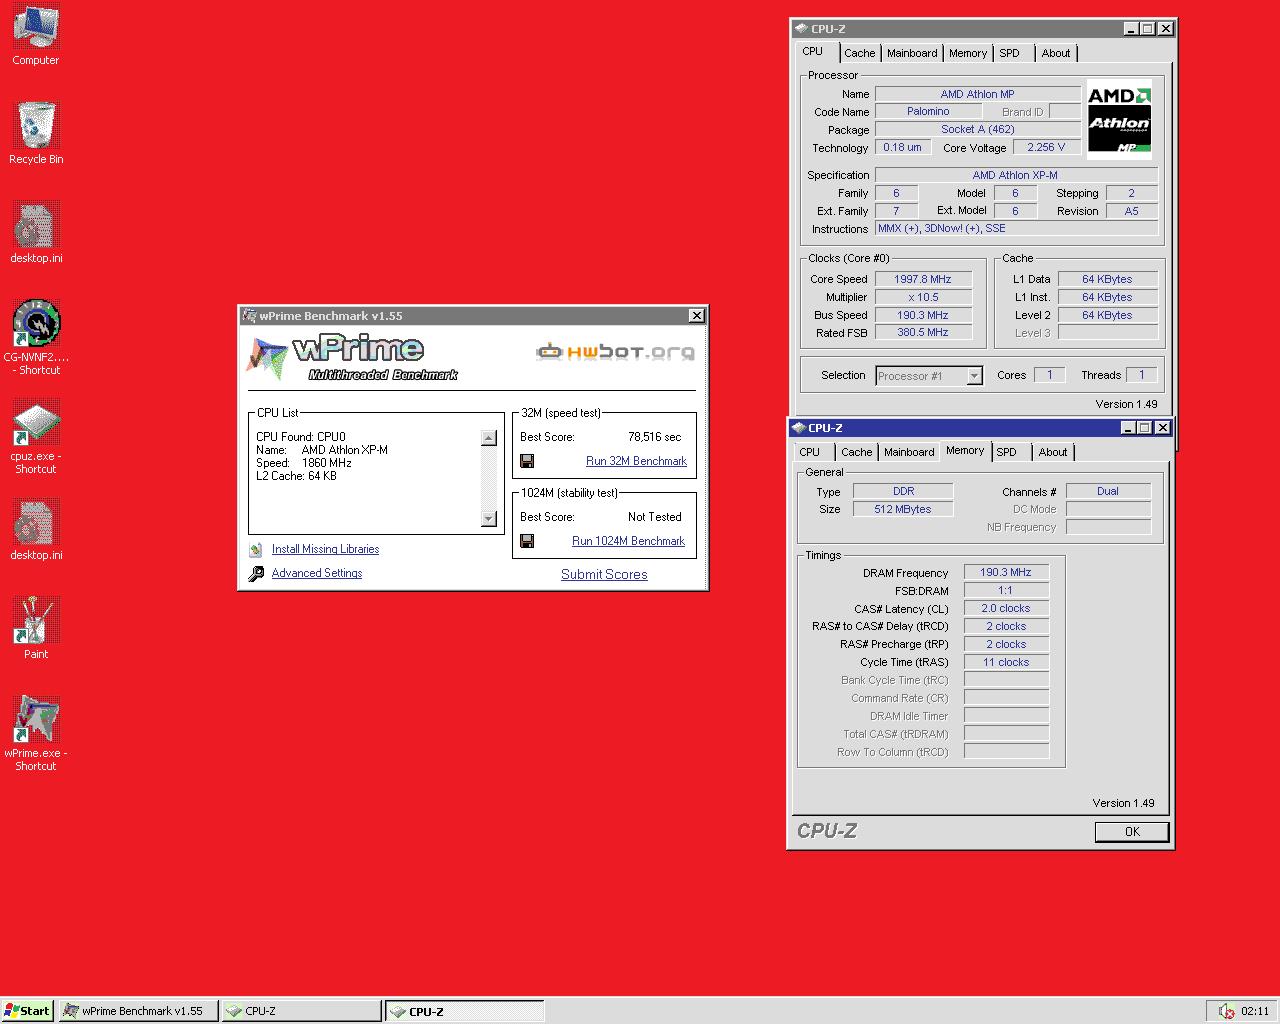Switch to SPD tab in upper CPU-Z window

[1010, 53]
